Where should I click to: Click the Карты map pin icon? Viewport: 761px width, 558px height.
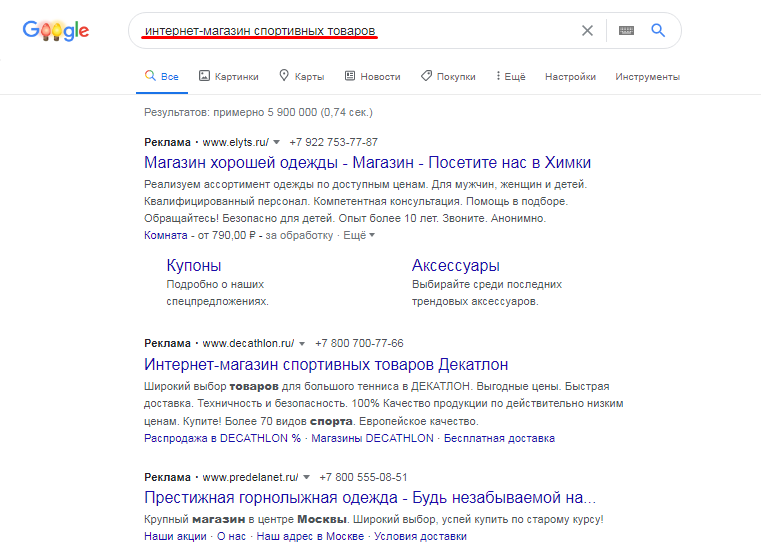(284, 76)
